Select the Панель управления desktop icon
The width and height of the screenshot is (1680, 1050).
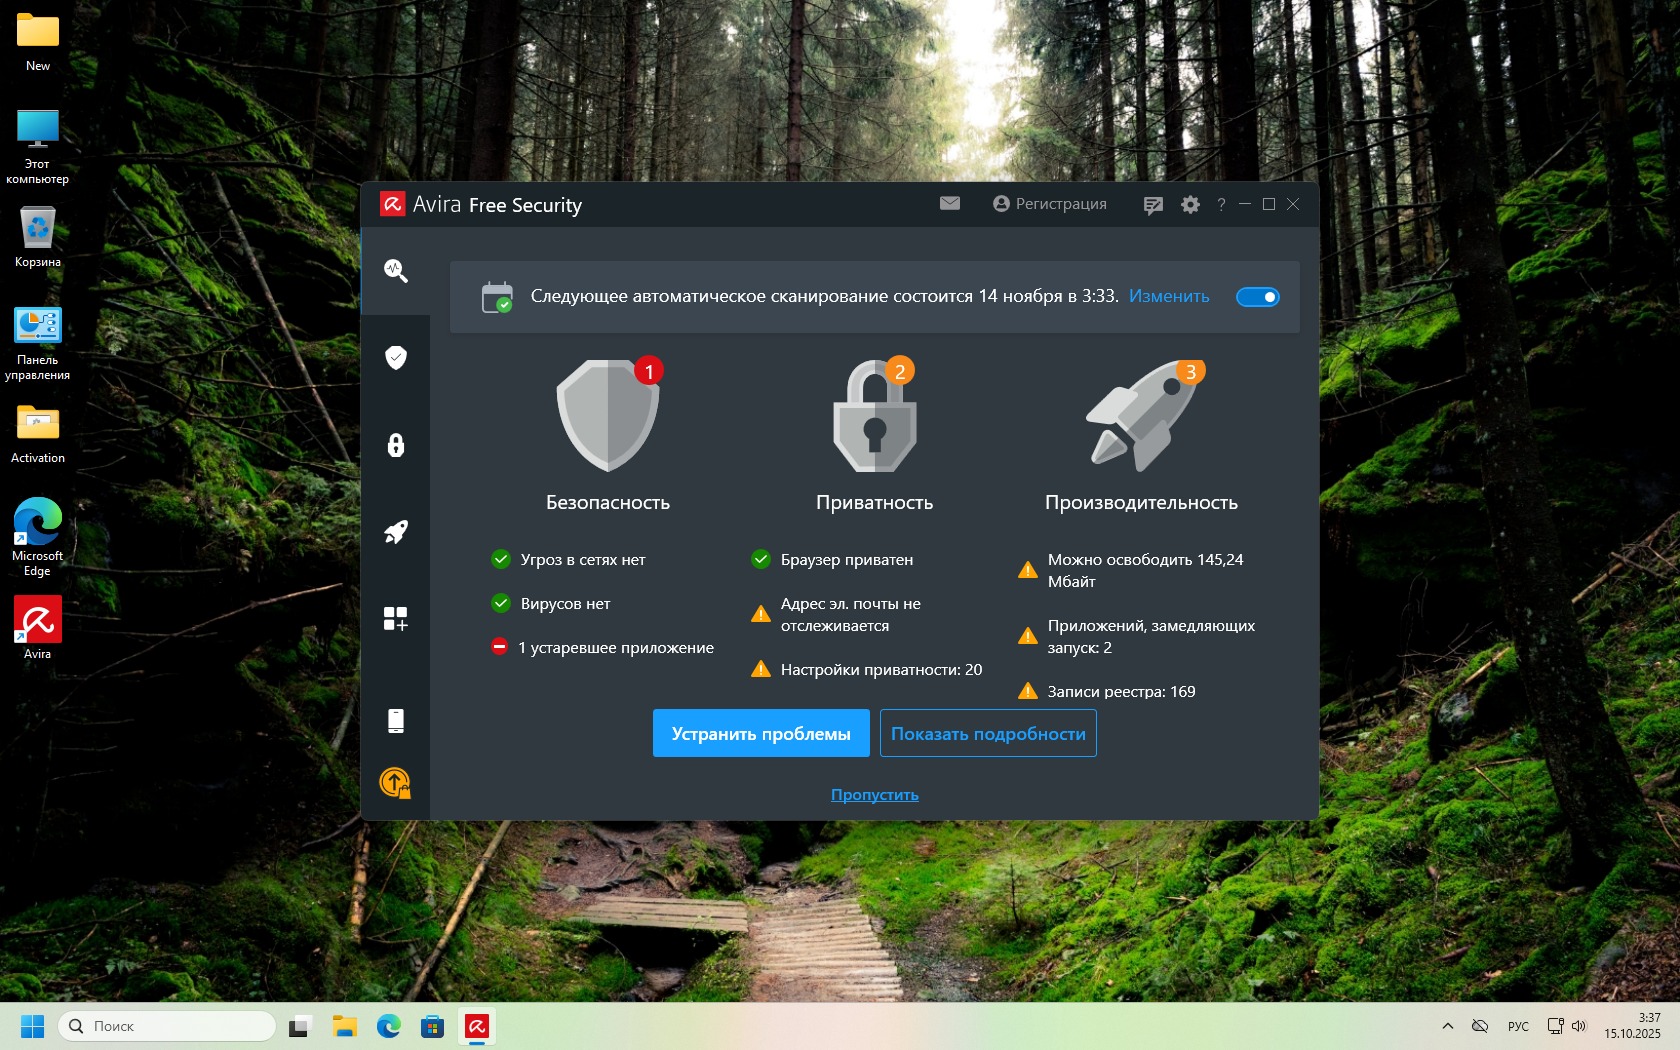(38, 343)
